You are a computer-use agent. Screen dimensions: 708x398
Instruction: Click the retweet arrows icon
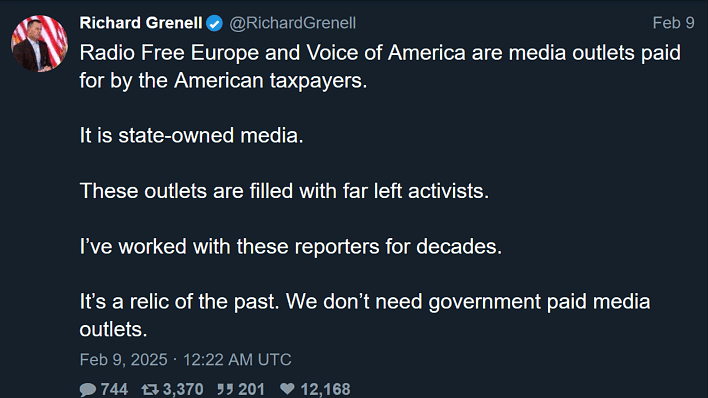click(150, 389)
